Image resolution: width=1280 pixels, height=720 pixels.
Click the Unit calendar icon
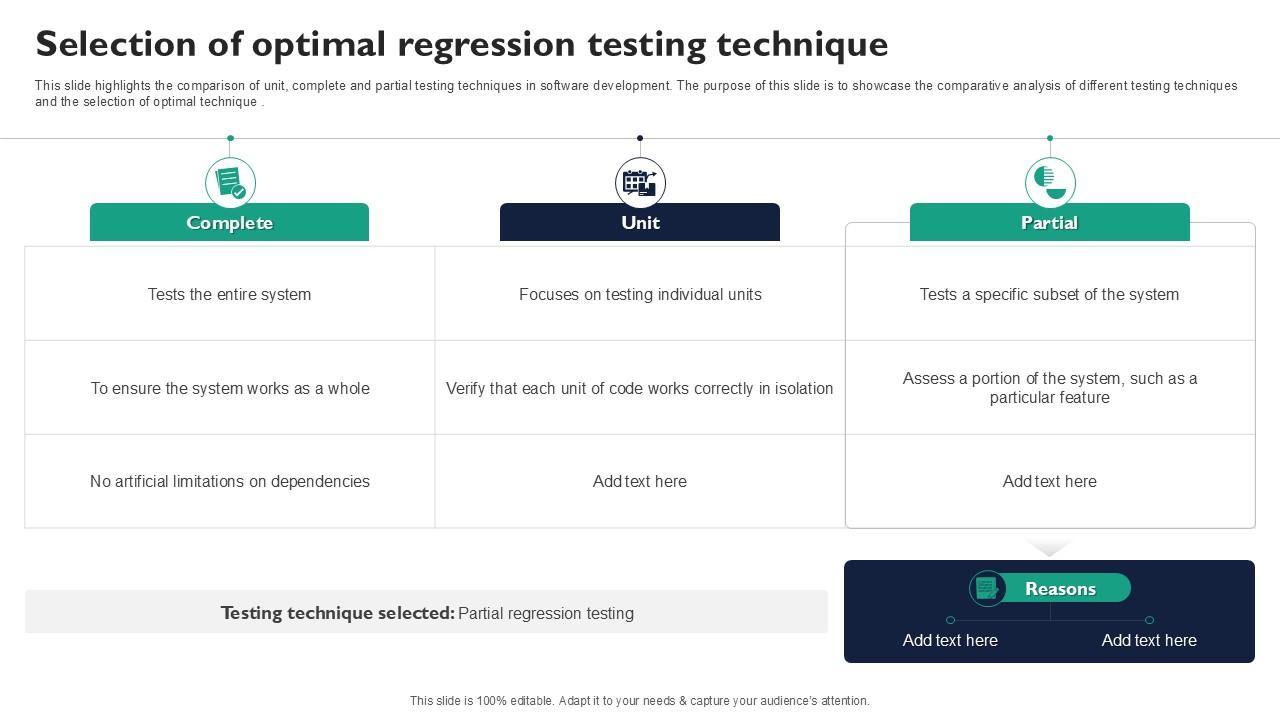640,183
